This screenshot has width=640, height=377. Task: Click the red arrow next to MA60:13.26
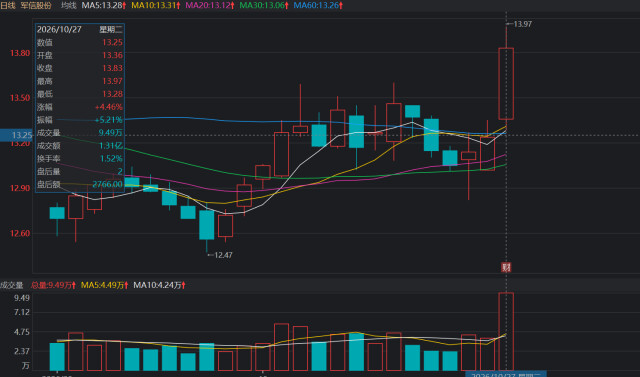tap(341, 6)
